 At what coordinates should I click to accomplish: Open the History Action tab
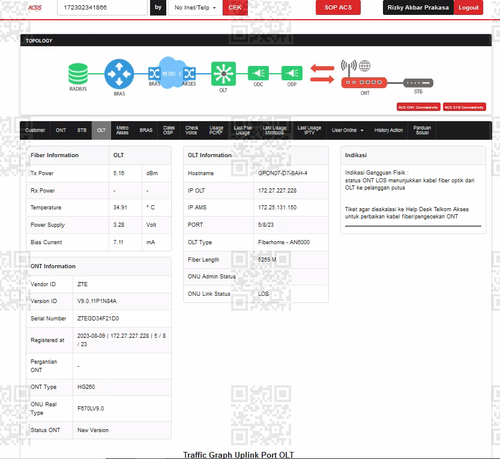click(x=388, y=130)
